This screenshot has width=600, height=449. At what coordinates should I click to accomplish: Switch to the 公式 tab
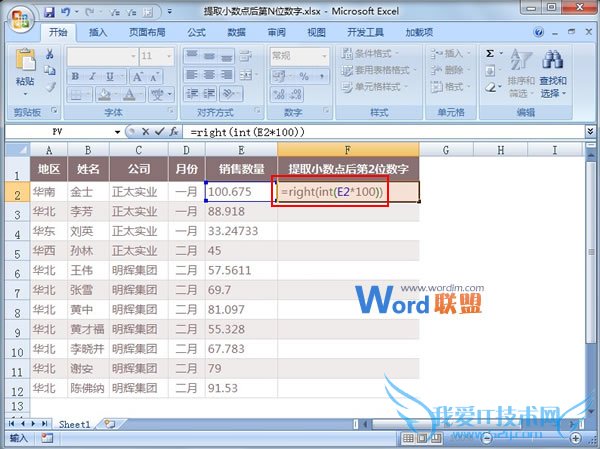[x=196, y=33]
